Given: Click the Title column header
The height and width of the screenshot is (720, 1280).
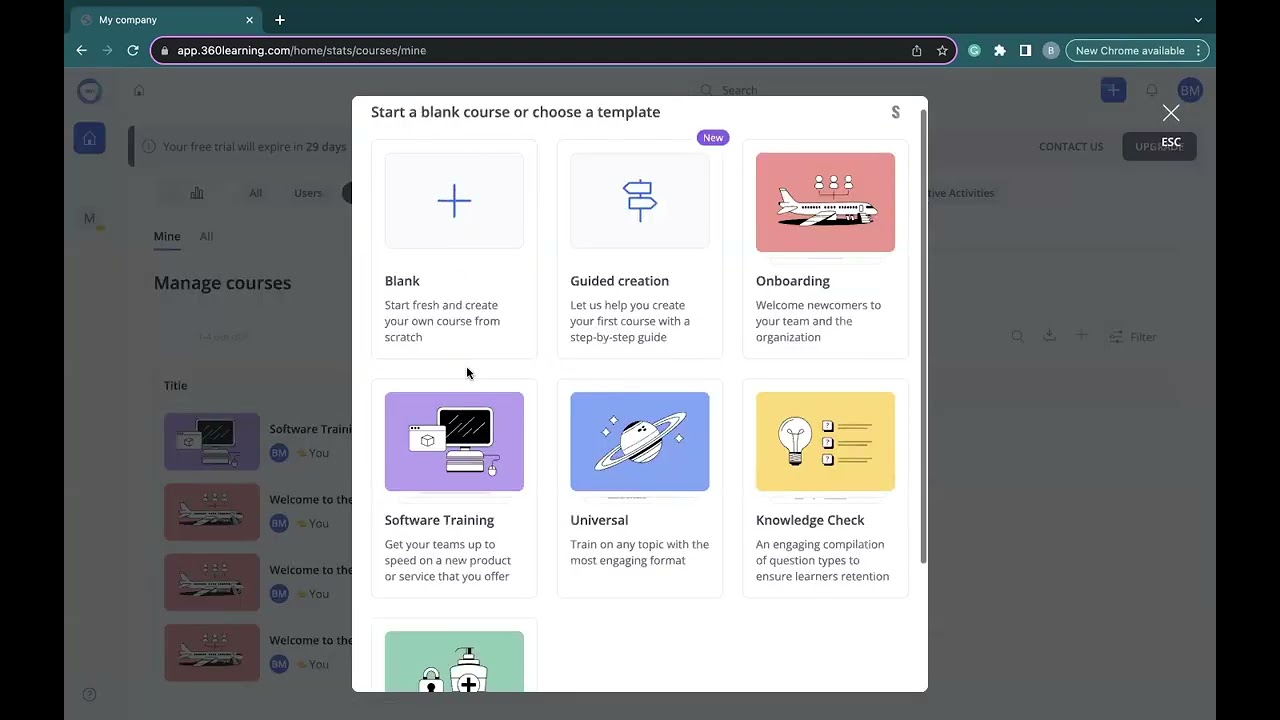Looking at the screenshot, I should (x=176, y=386).
